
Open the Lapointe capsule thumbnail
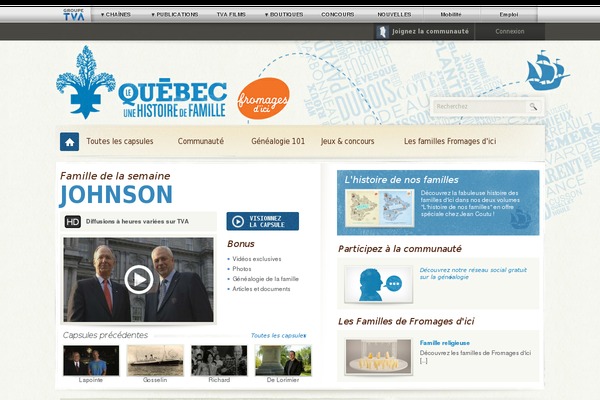91,360
